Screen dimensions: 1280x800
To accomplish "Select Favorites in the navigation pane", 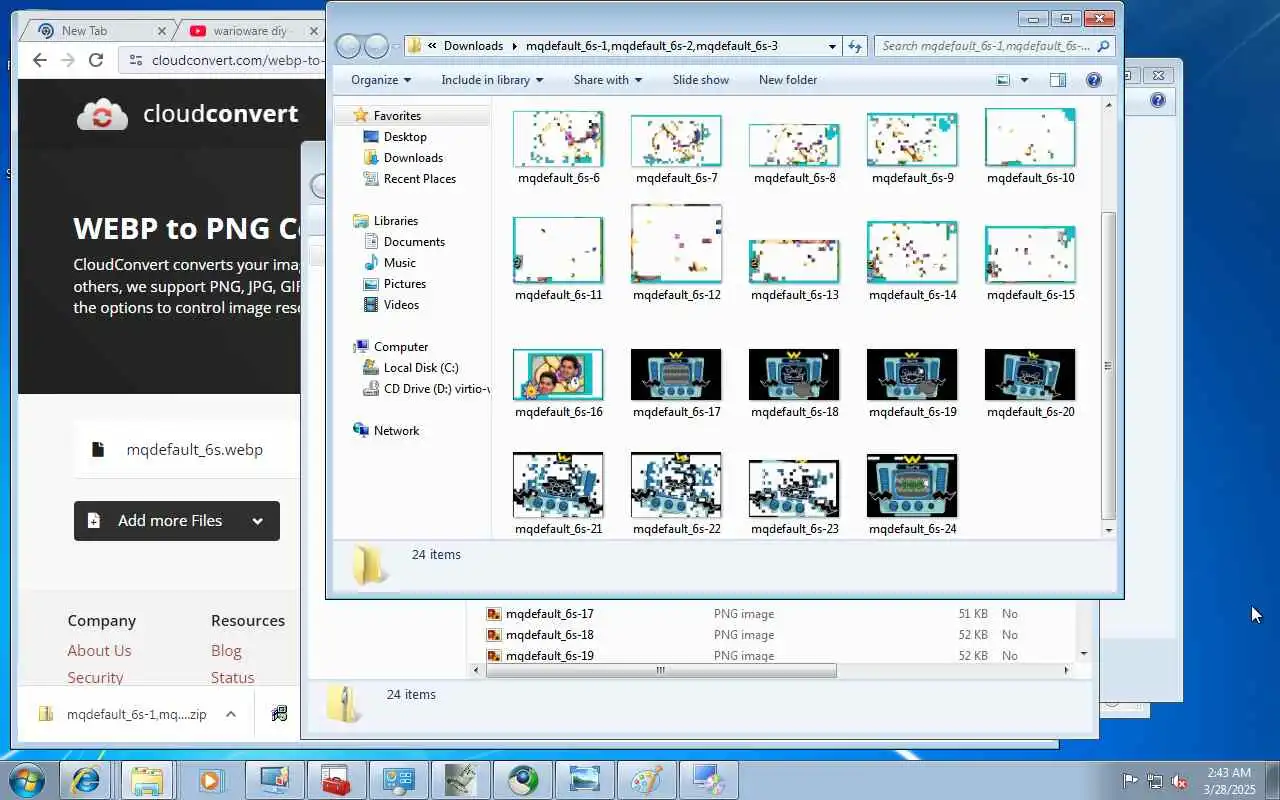I will tap(397, 116).
